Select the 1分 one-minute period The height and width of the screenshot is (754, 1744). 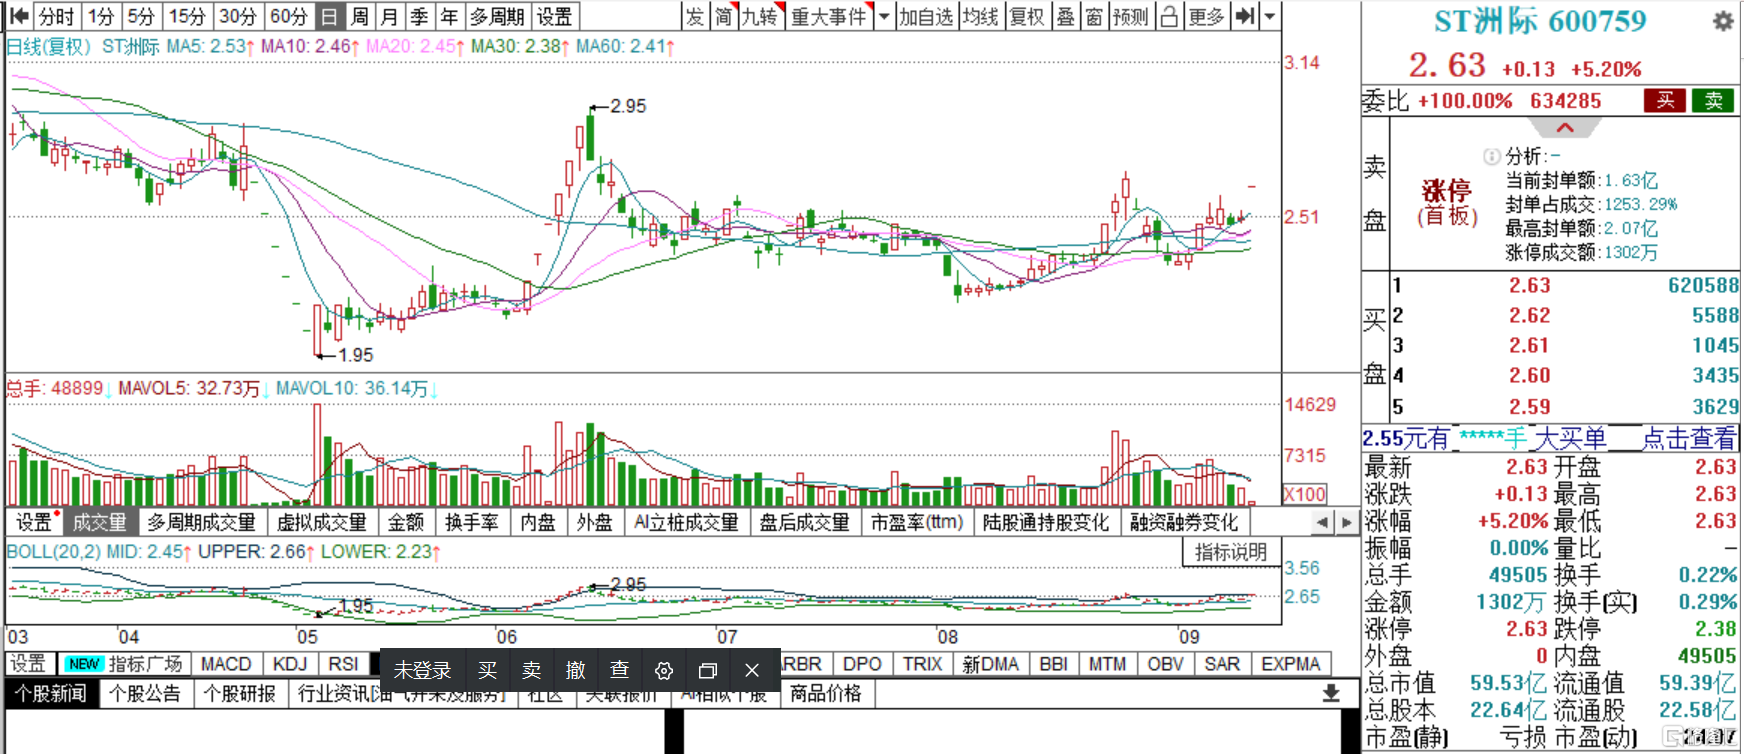[x=102, y=16]
